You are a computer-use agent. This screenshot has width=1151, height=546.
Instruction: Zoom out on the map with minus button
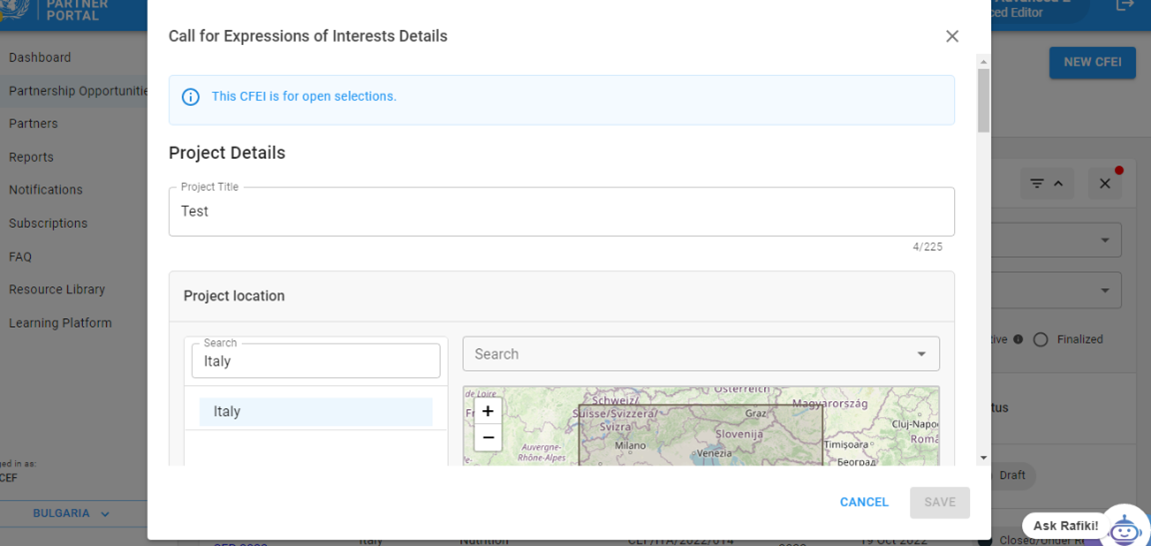coord(488,438)
